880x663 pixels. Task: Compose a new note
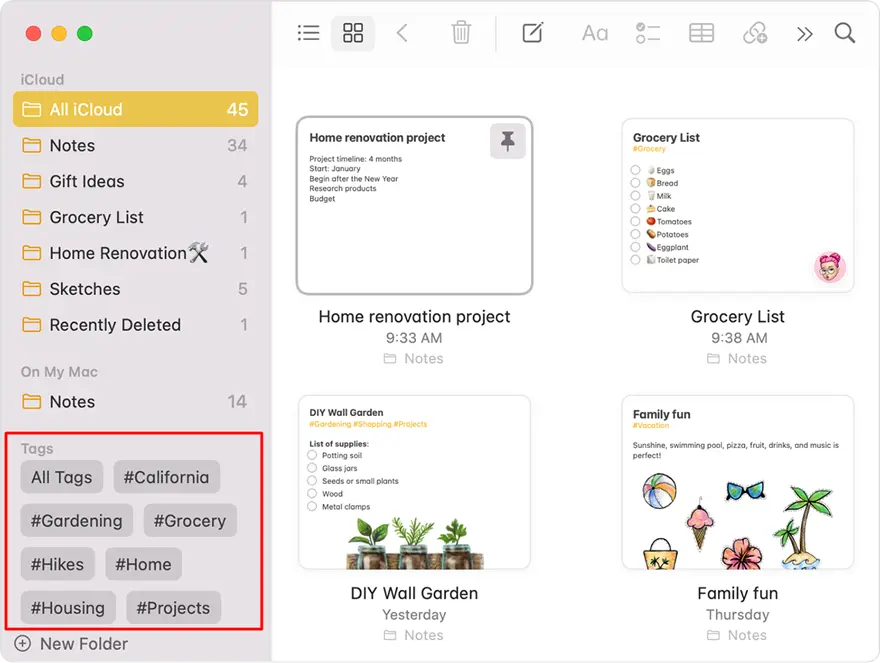pos(533,33)
